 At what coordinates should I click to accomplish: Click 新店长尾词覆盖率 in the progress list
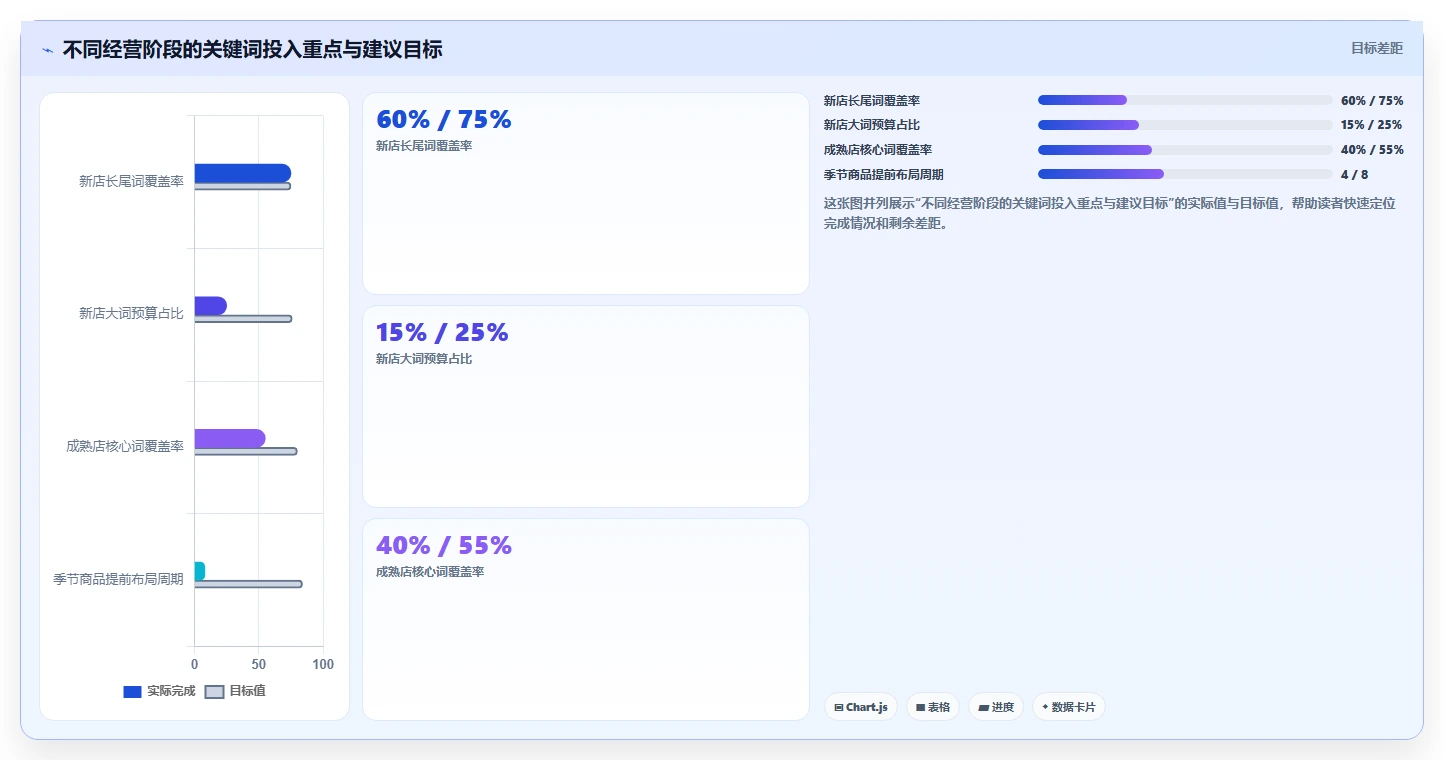872,101
